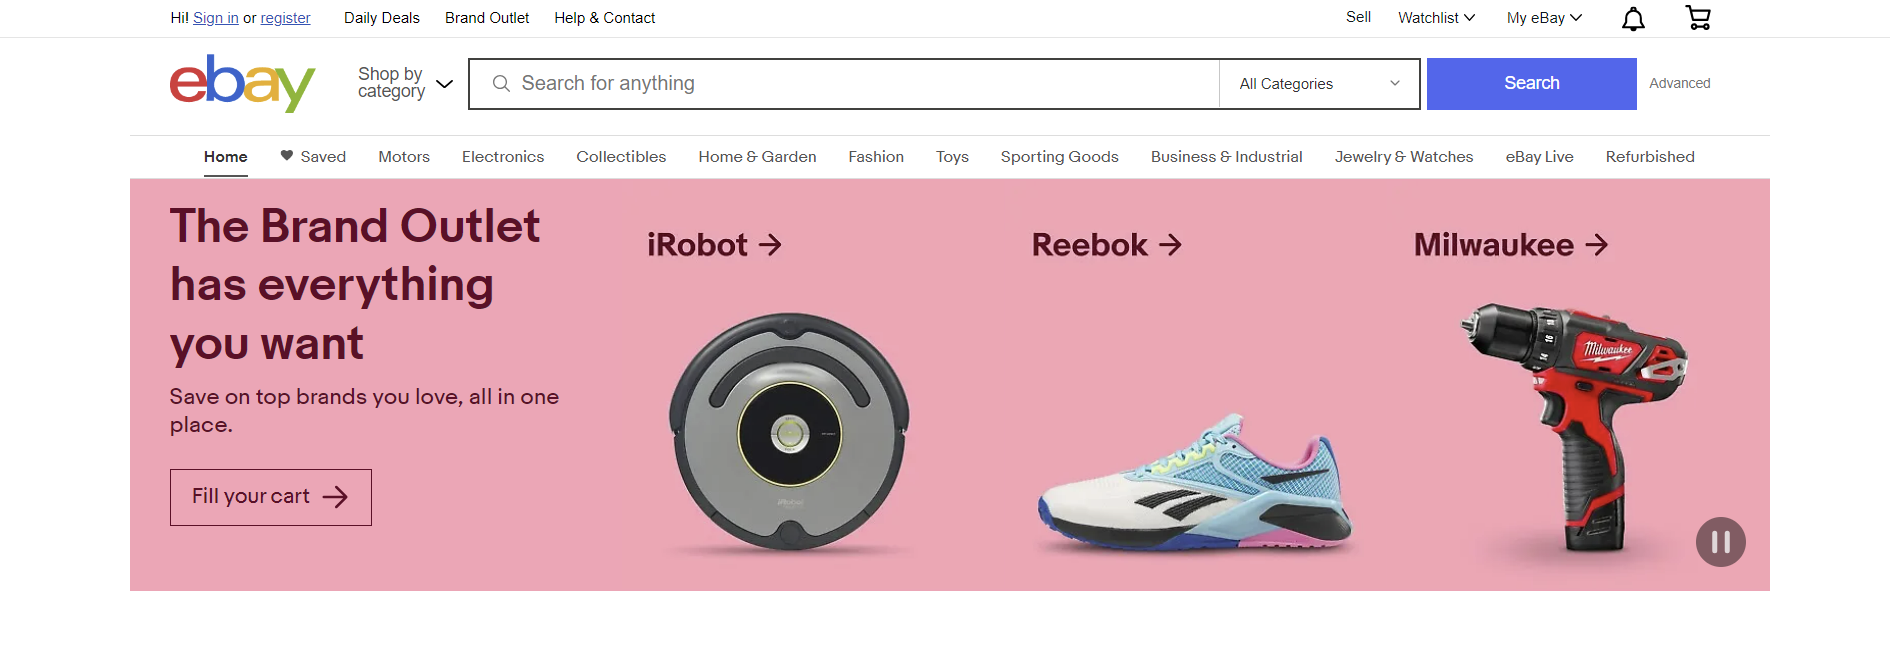The height and width of the screenshot is (645, 1890).
Task: Open the Brand Outlet top link
Action: [x=487, y=18]
